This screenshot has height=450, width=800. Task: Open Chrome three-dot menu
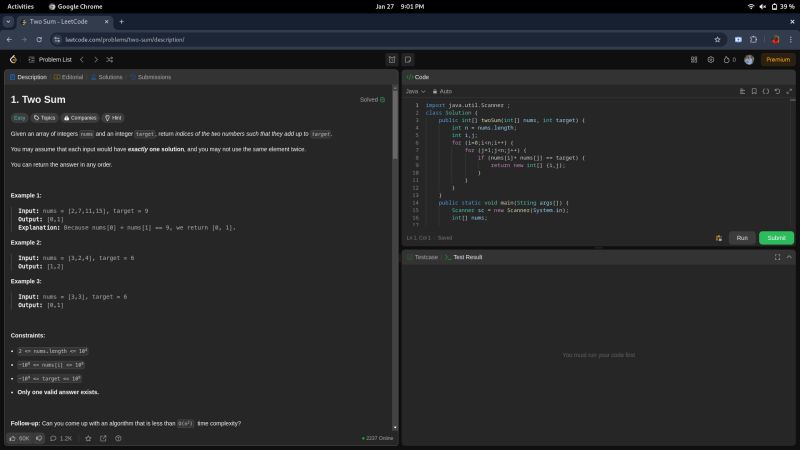tap(790, 40)
